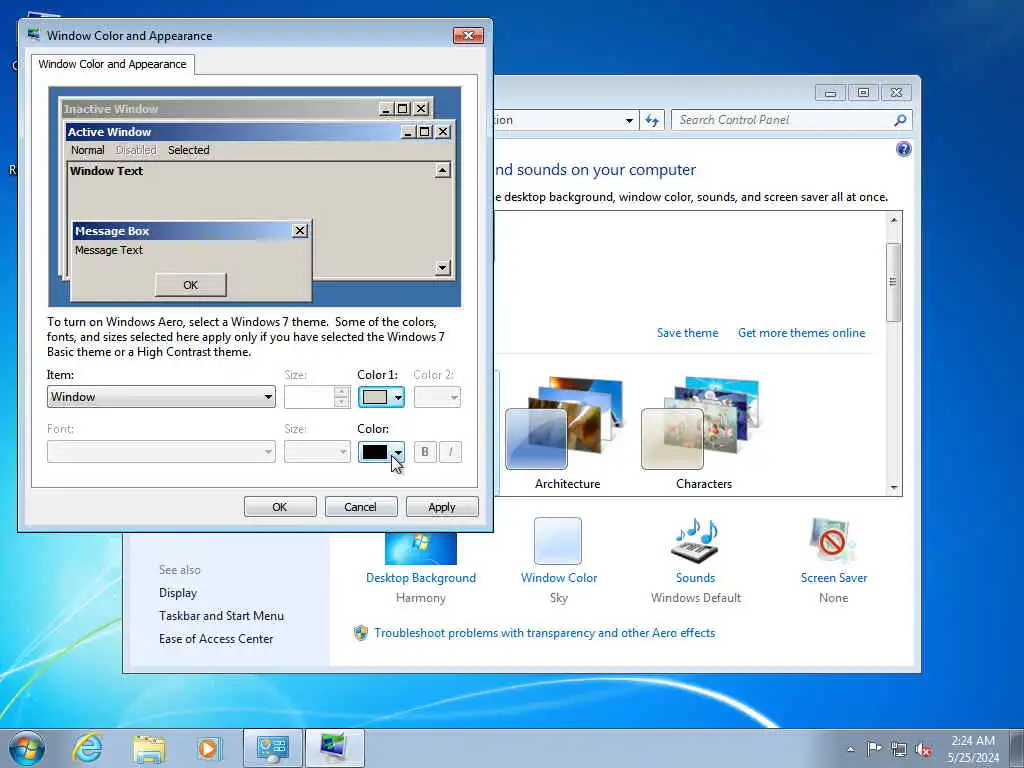Click the themes list scrollbar thumb
The image size is (1024, 768).
[x=893, y=281]
